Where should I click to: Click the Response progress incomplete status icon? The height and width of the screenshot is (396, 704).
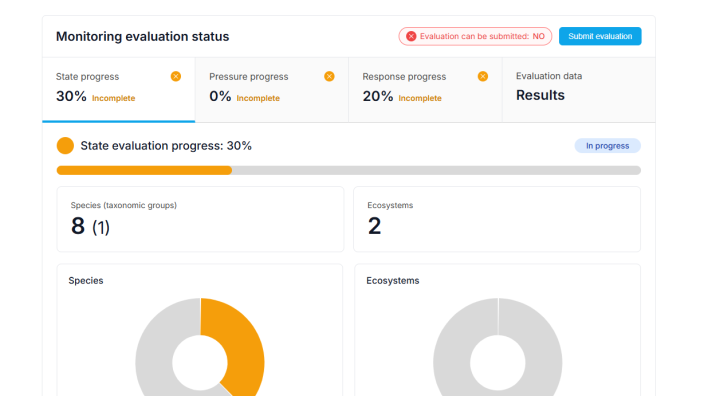(x=483, y=76)
